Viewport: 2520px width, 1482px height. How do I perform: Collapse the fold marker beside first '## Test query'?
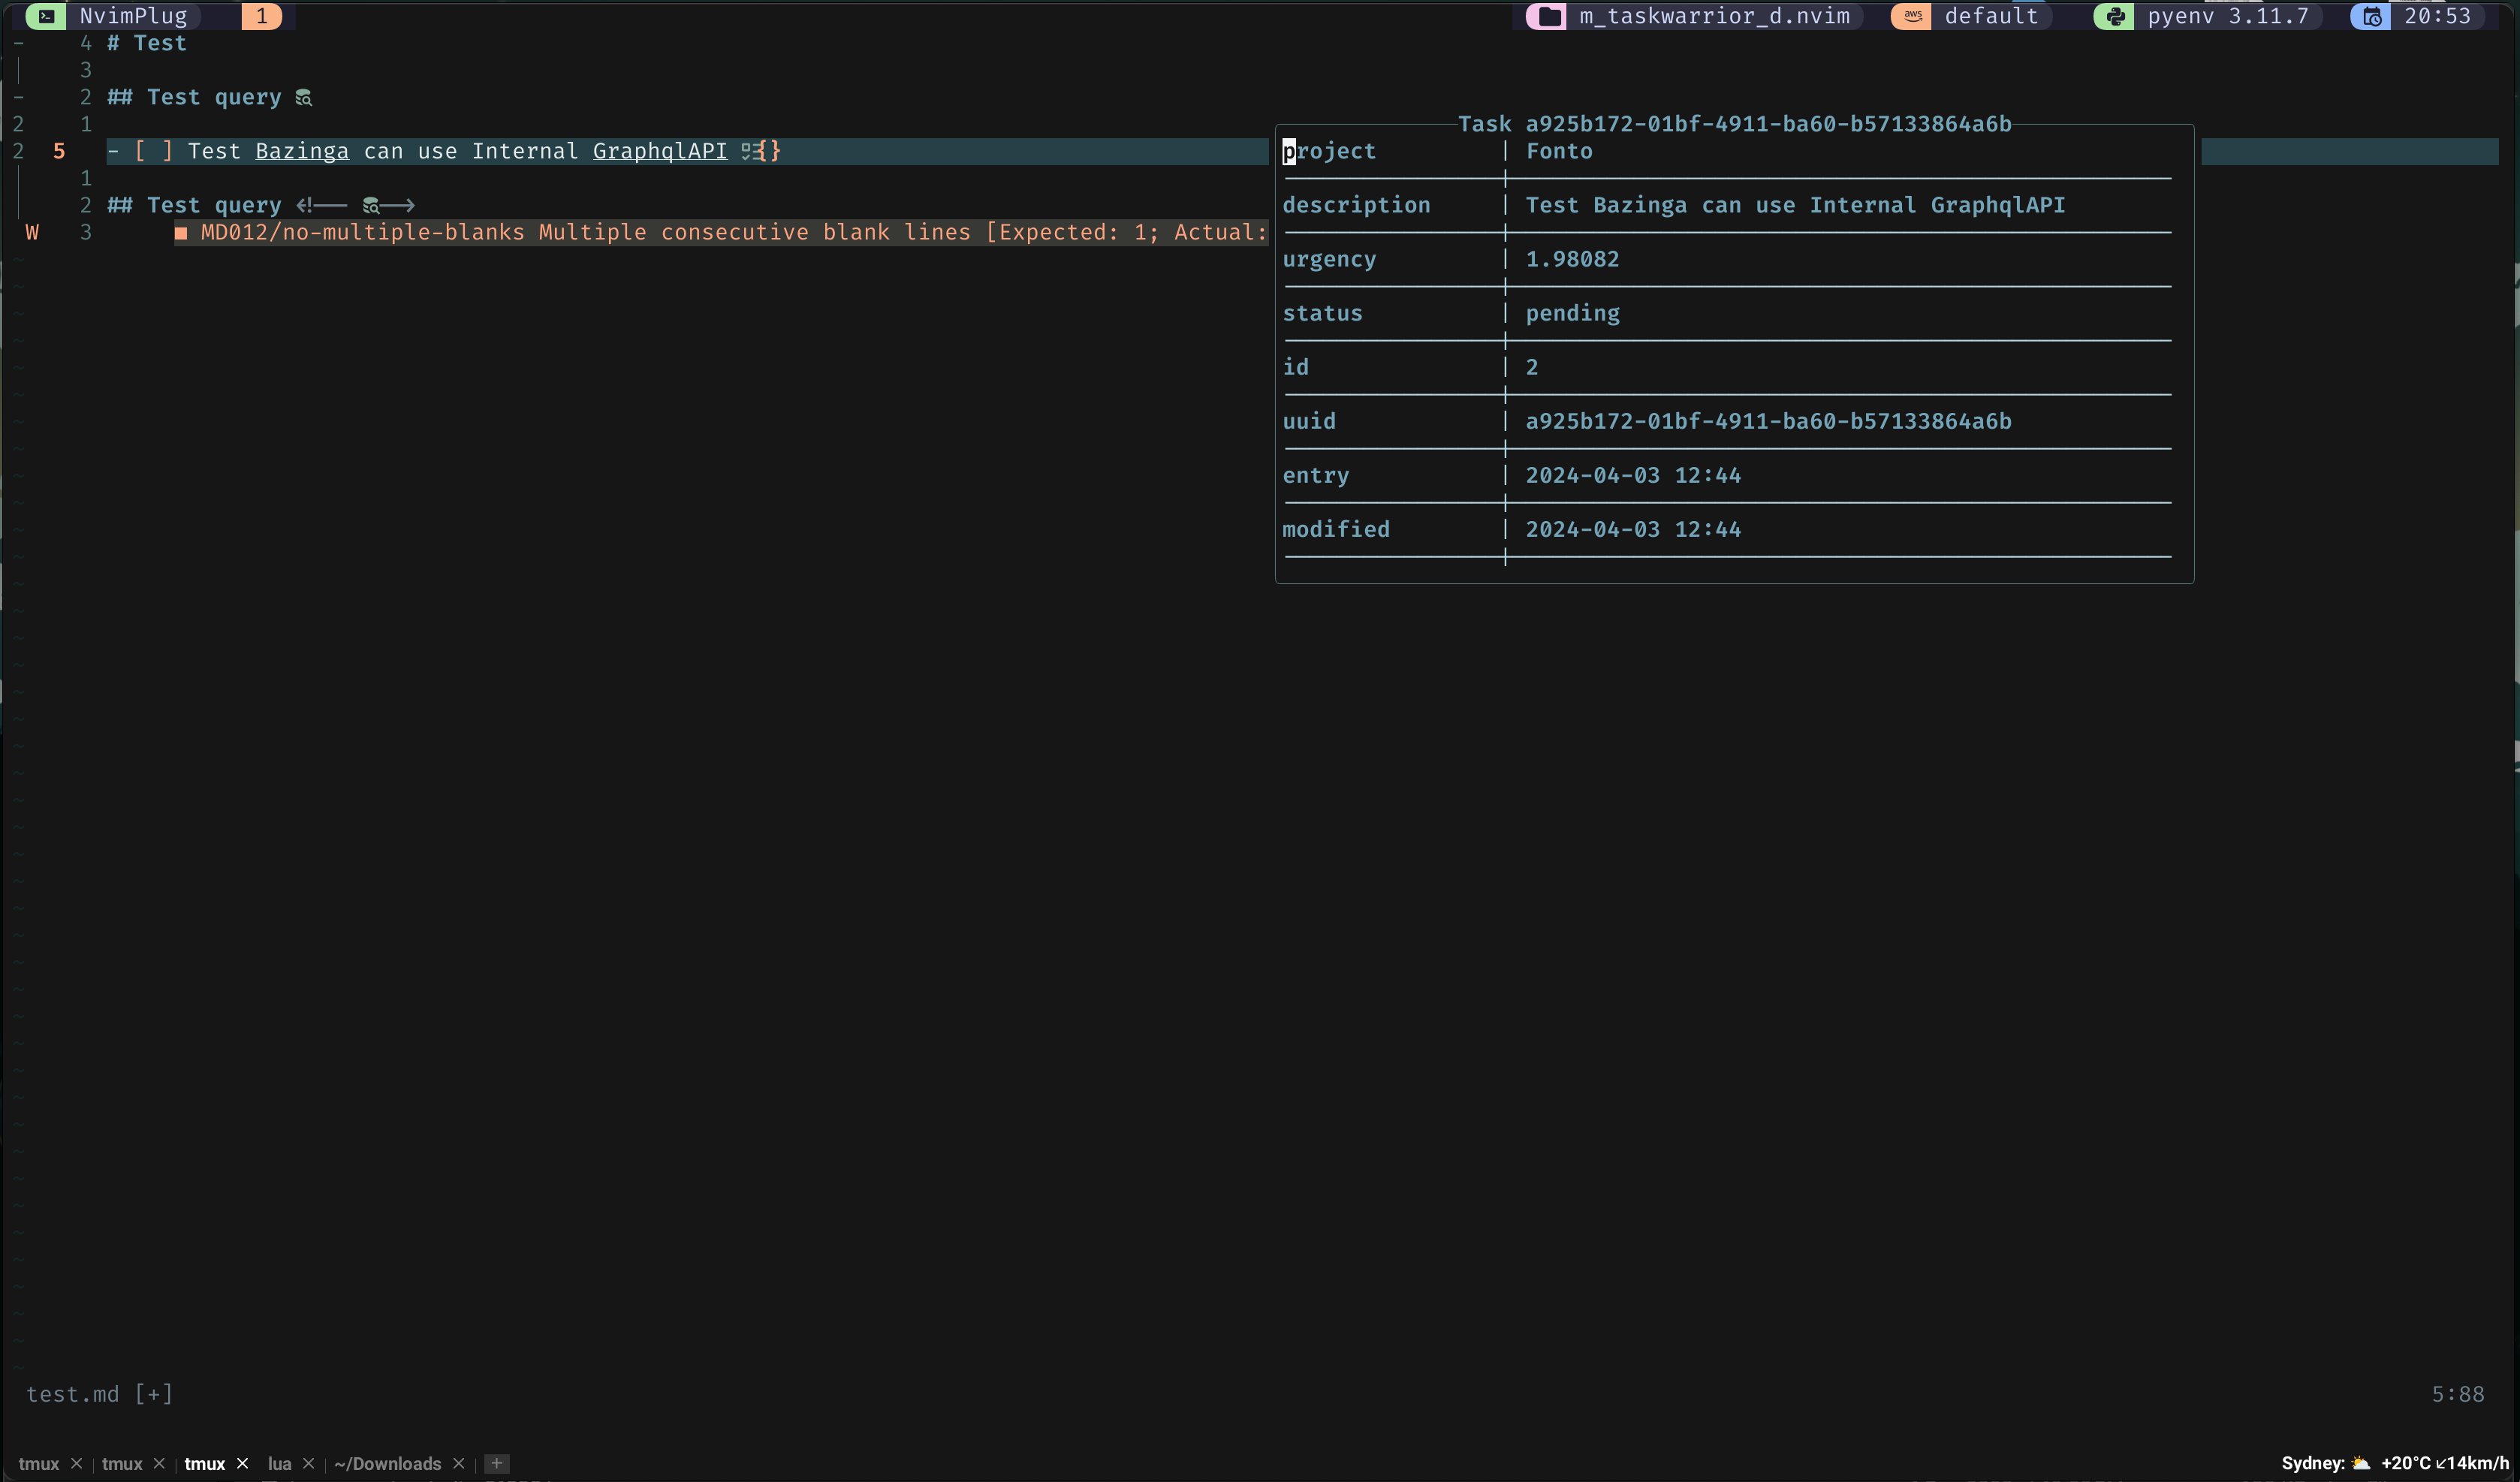(x=18, y=98)
